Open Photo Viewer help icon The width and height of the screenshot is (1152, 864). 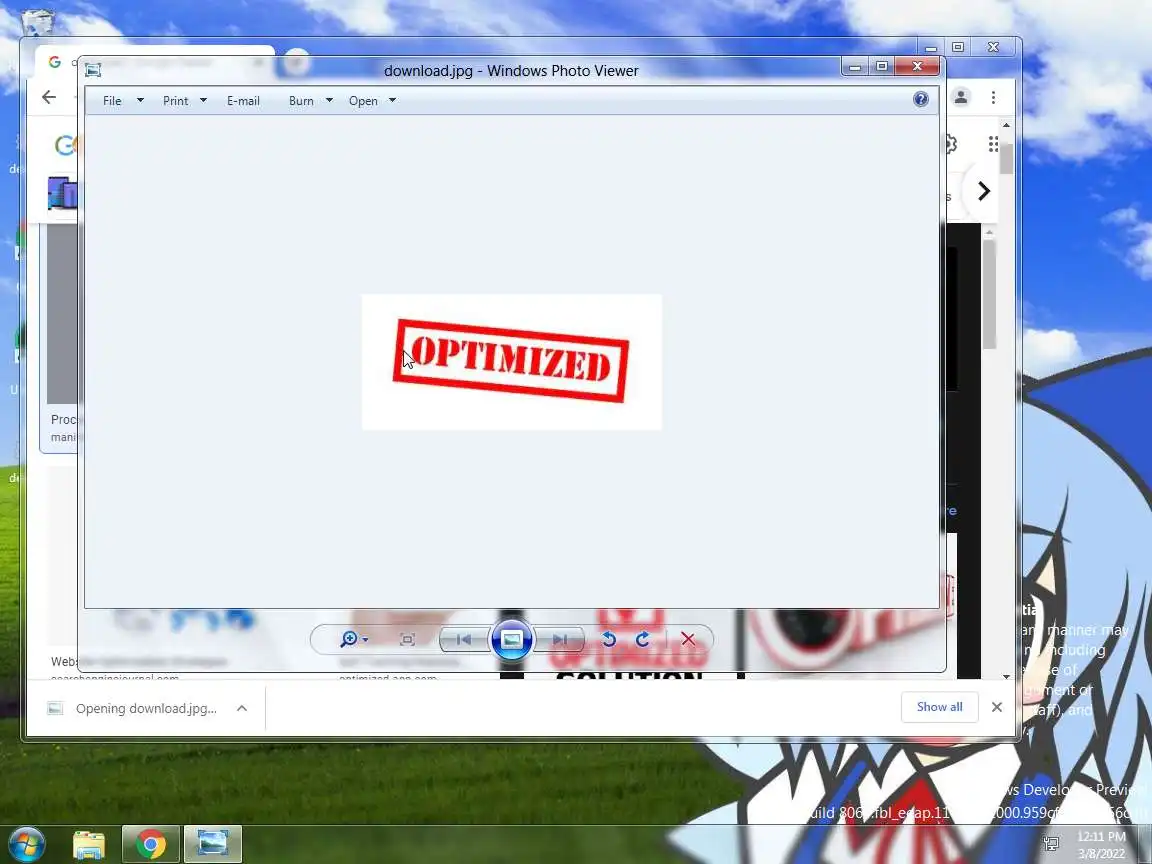coord(921,99)
